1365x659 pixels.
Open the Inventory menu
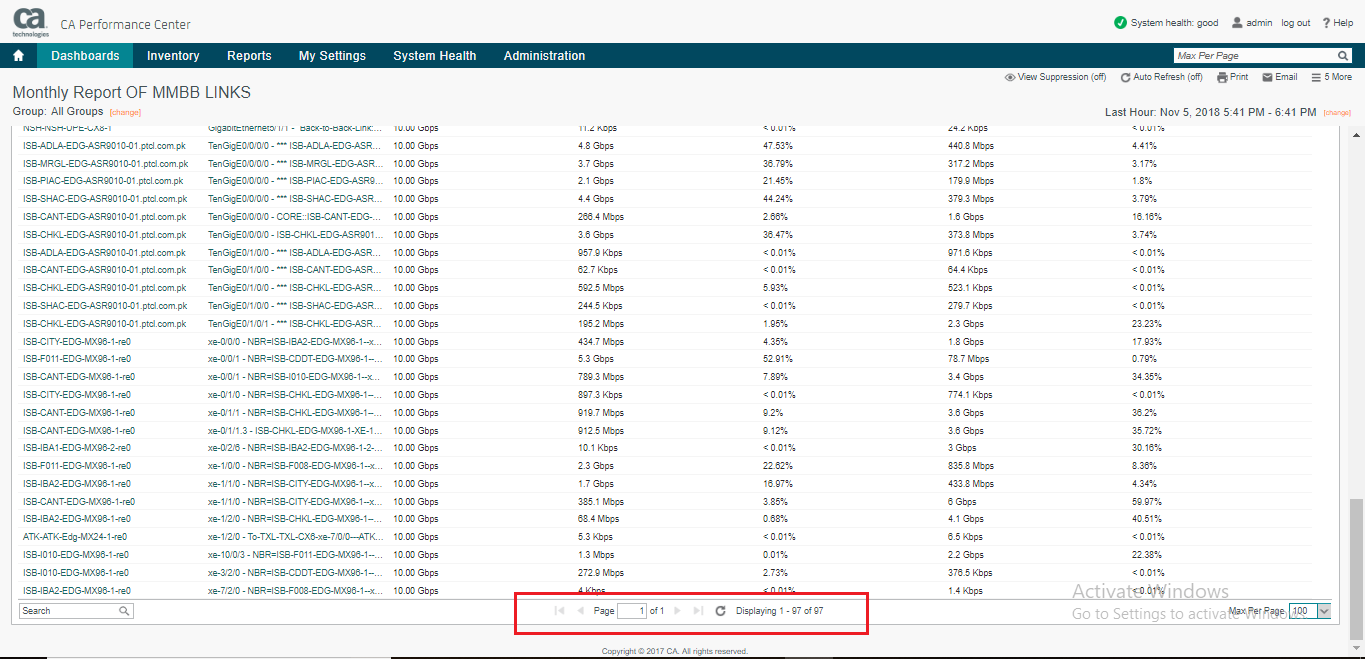coord(173,56)
